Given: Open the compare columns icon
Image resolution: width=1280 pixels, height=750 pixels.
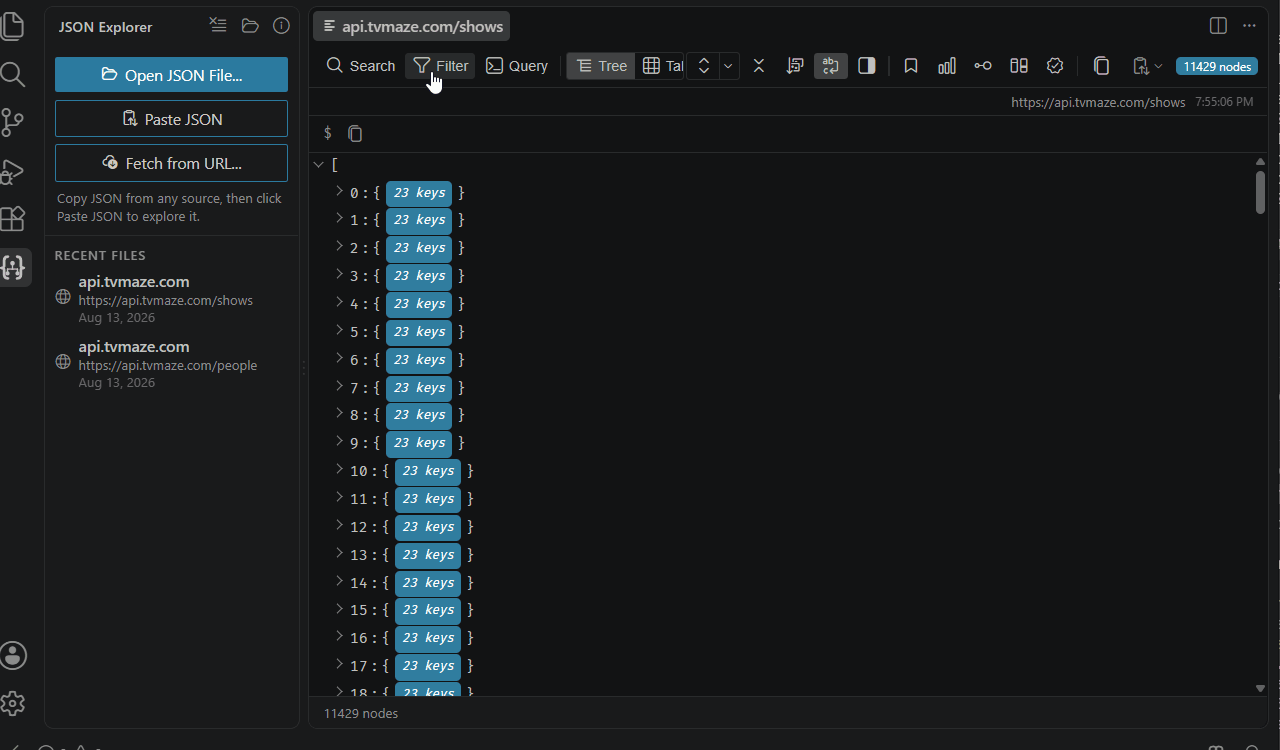Looking at the screenshot, I should [1019, 66].
